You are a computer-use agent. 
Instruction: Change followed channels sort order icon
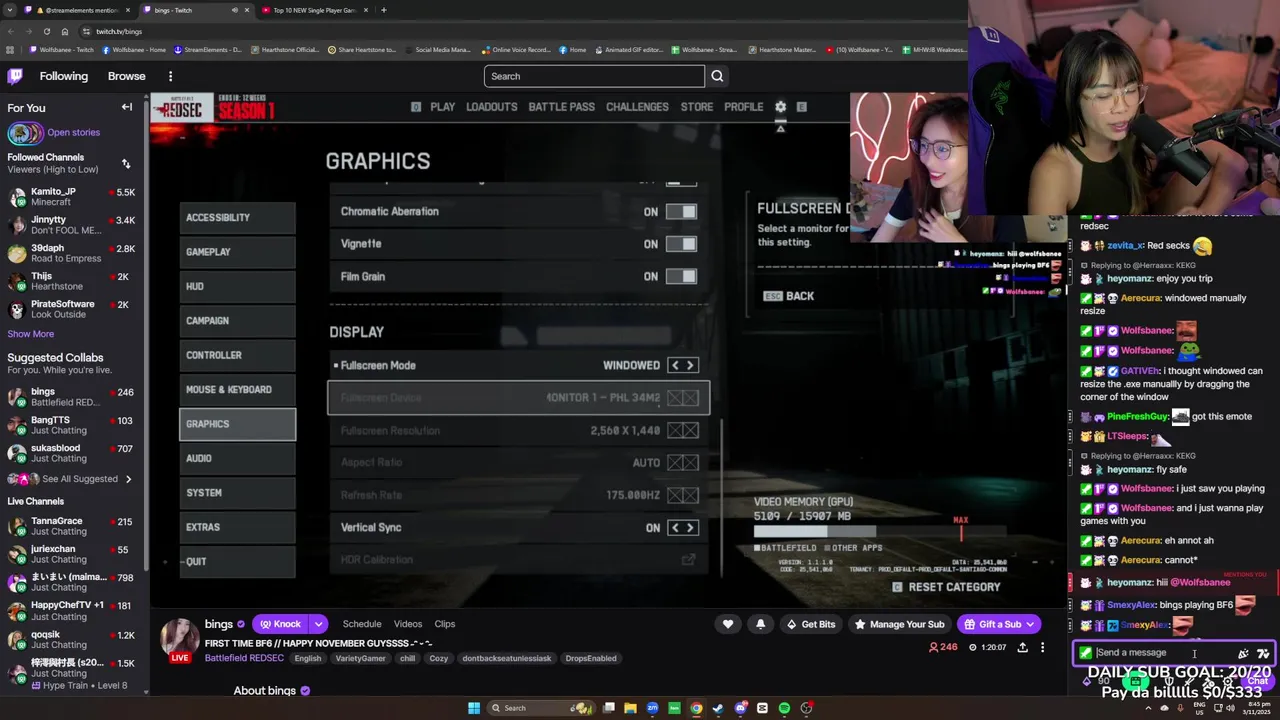(x=126, y=163)
